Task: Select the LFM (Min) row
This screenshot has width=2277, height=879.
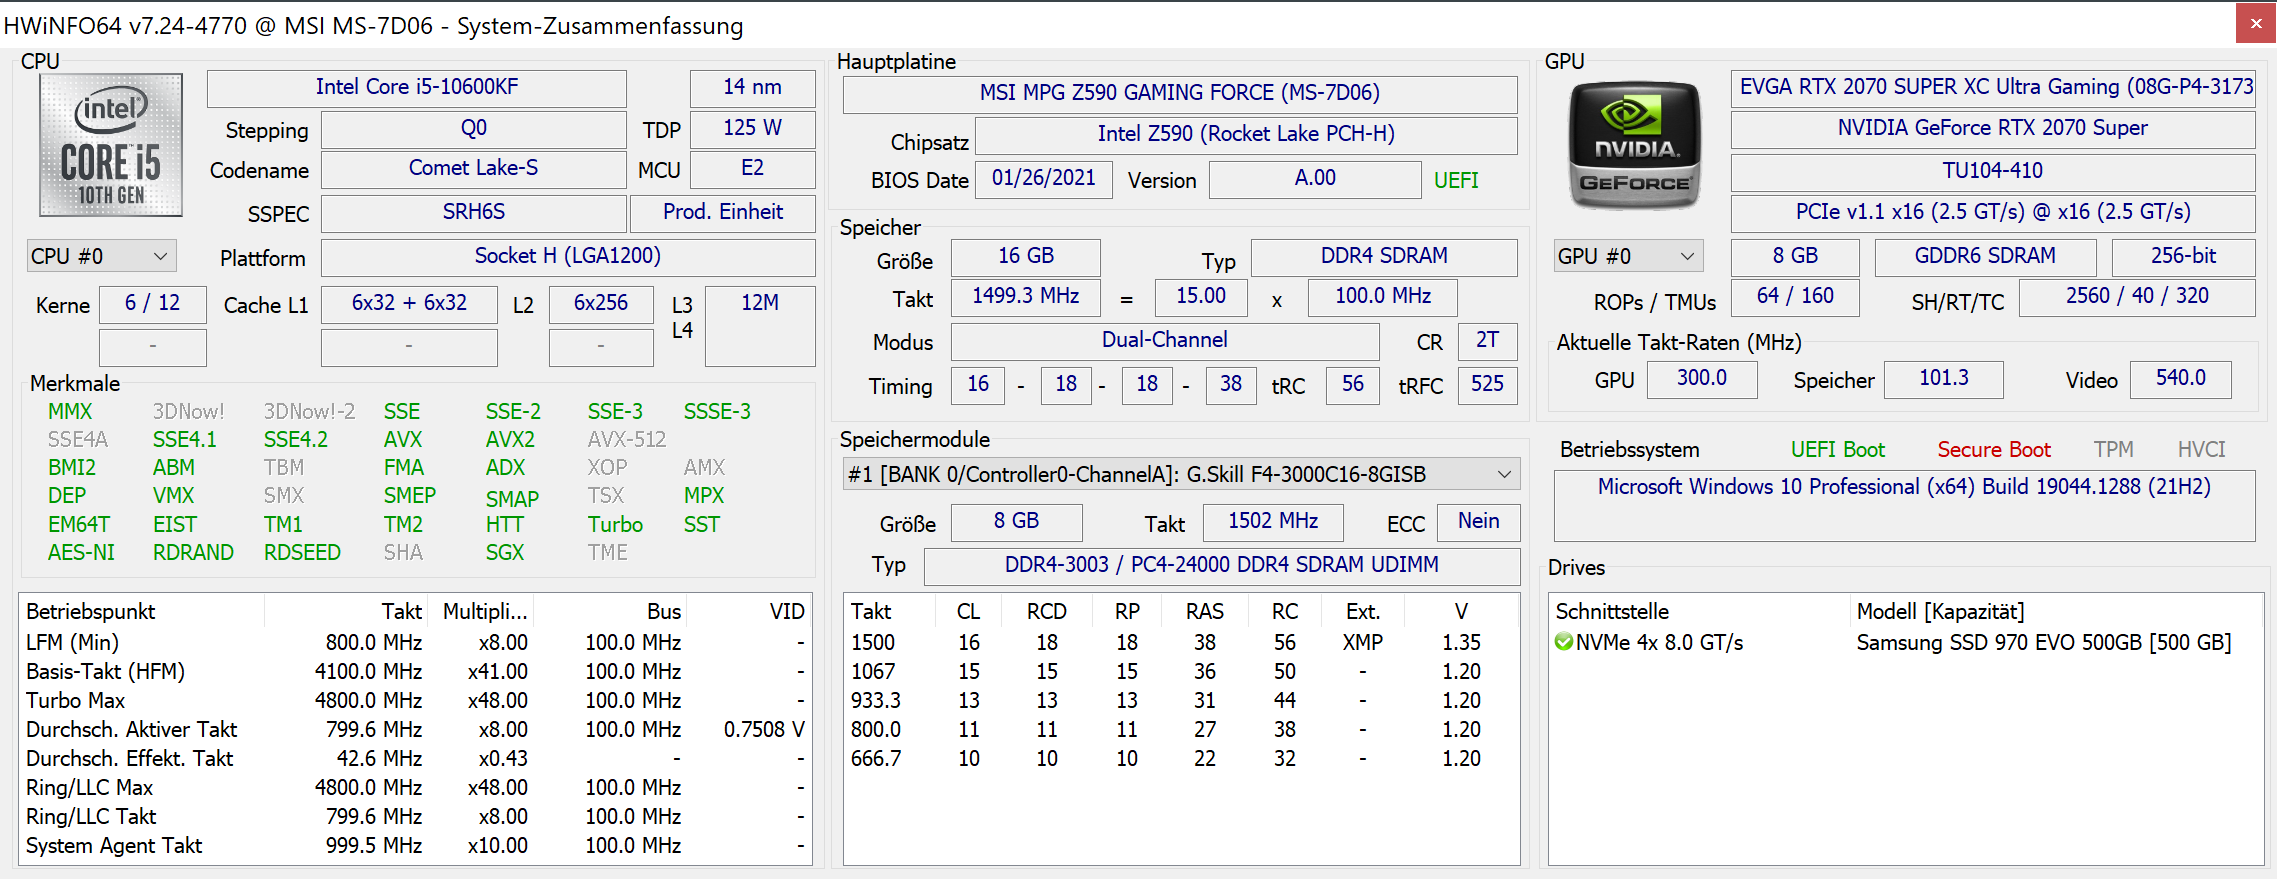Action: pyautogui.click(x=415, y=642)
